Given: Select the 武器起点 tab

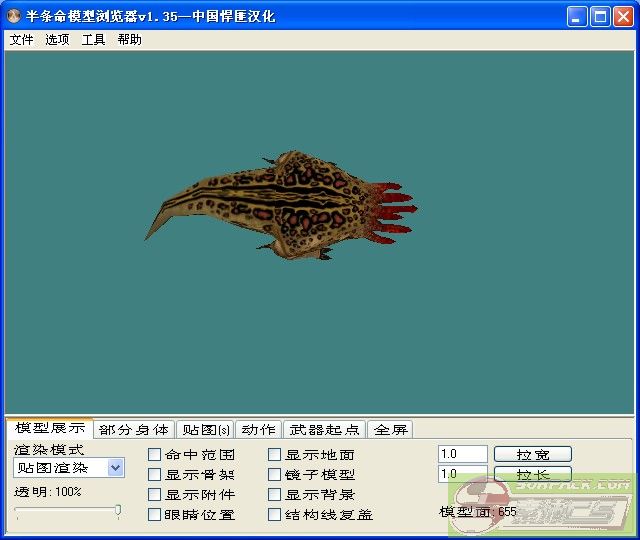Looking at the screenshot, I should (324, 430).
